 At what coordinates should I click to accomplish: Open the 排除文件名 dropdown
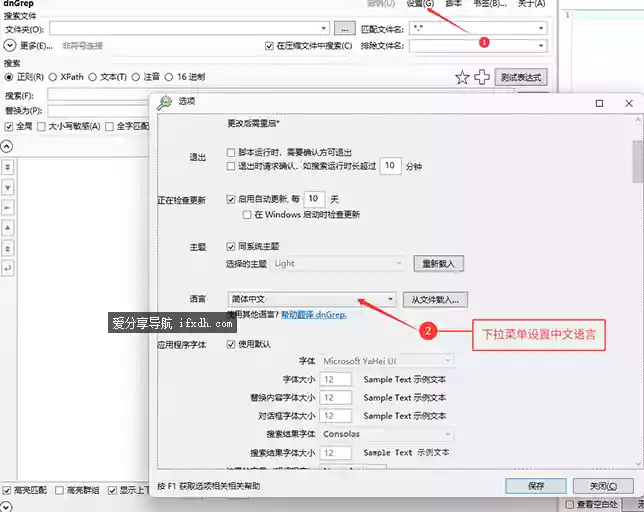click(541, 46)
